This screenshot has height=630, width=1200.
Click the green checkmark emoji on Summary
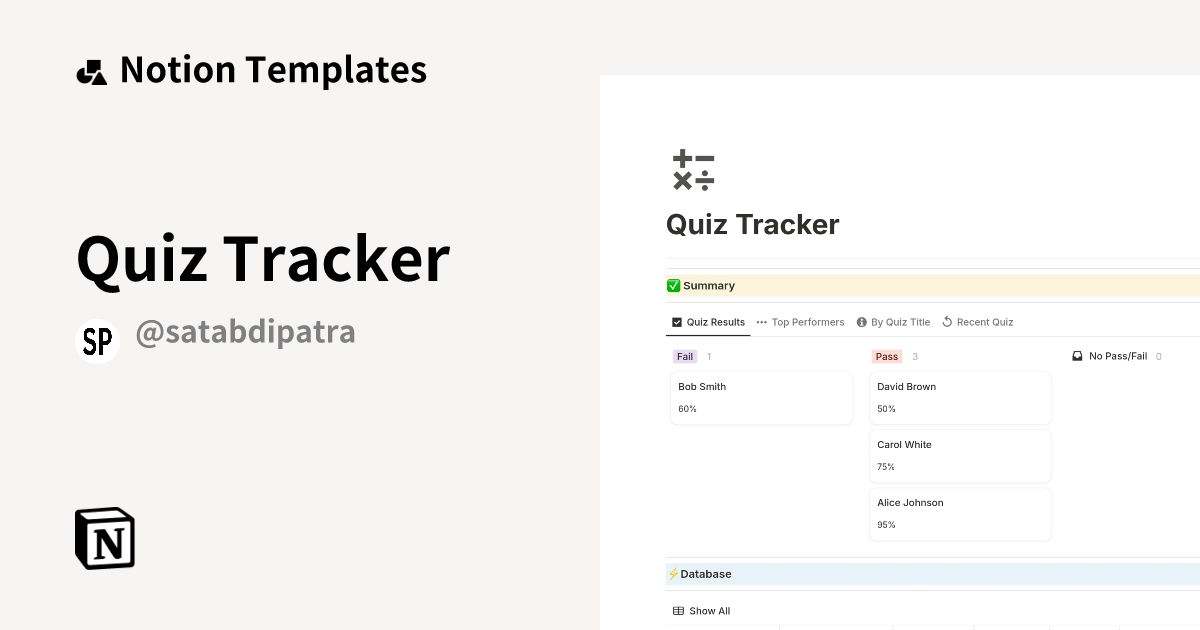click(673, 285)
